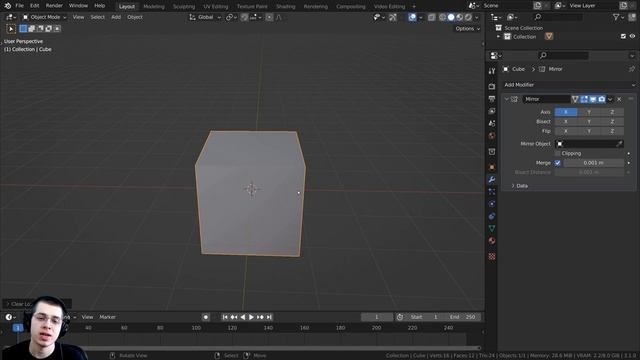640x360 pixels.
Task: Switch to wireframe viewport shading
Action: click(x=442, y=17)
